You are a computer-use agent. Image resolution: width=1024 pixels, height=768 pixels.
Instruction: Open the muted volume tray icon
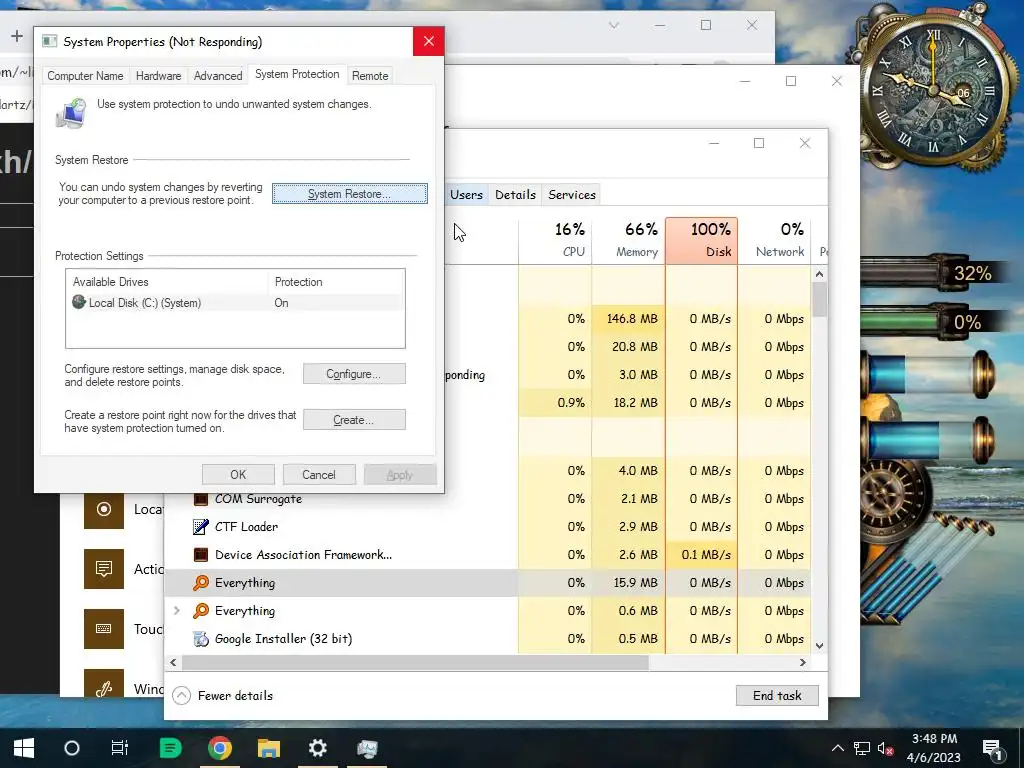click(x=886, y=748)
